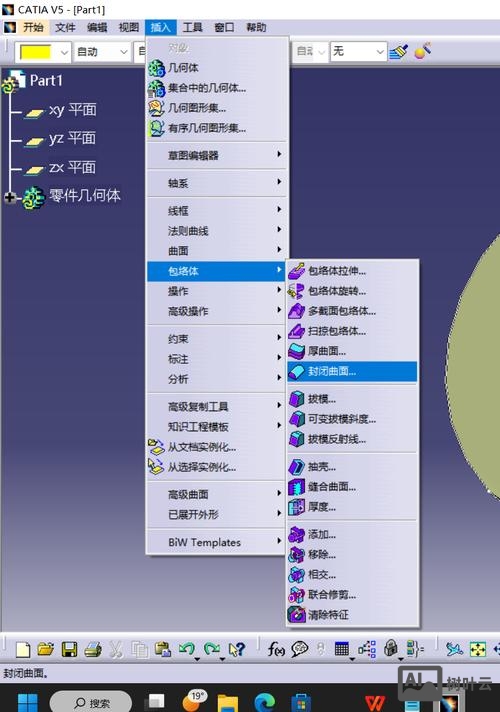The height and width of the screenshot is (712, 500).
Task: Click the Print icon
Action: 93,649
